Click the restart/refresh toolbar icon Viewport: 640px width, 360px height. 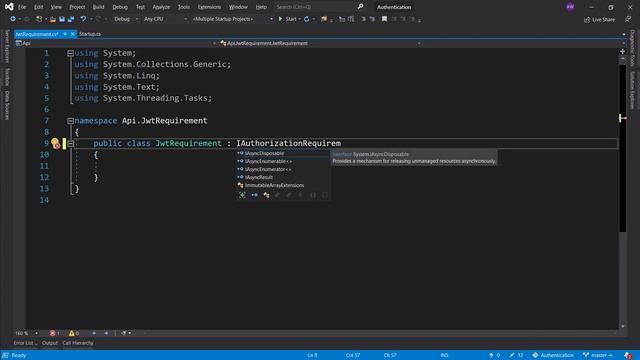click(x=307, y=19)
